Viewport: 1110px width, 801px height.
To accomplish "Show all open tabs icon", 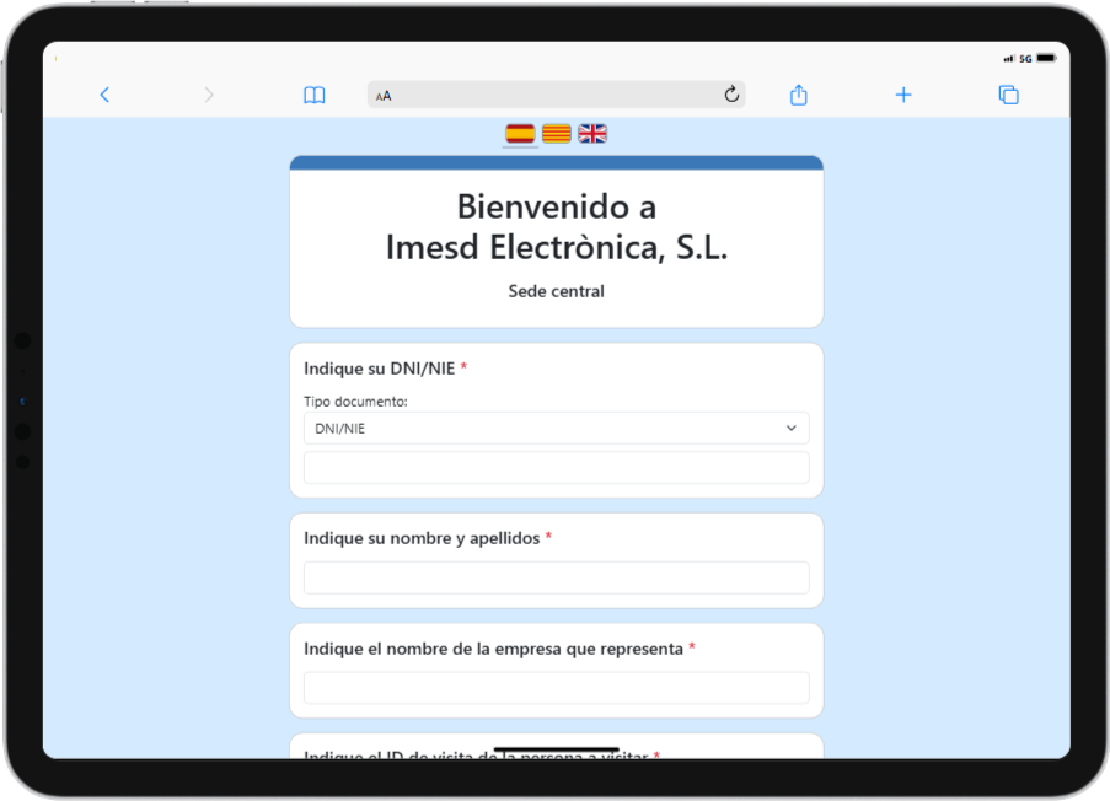I will click(x=1009, y=95).
